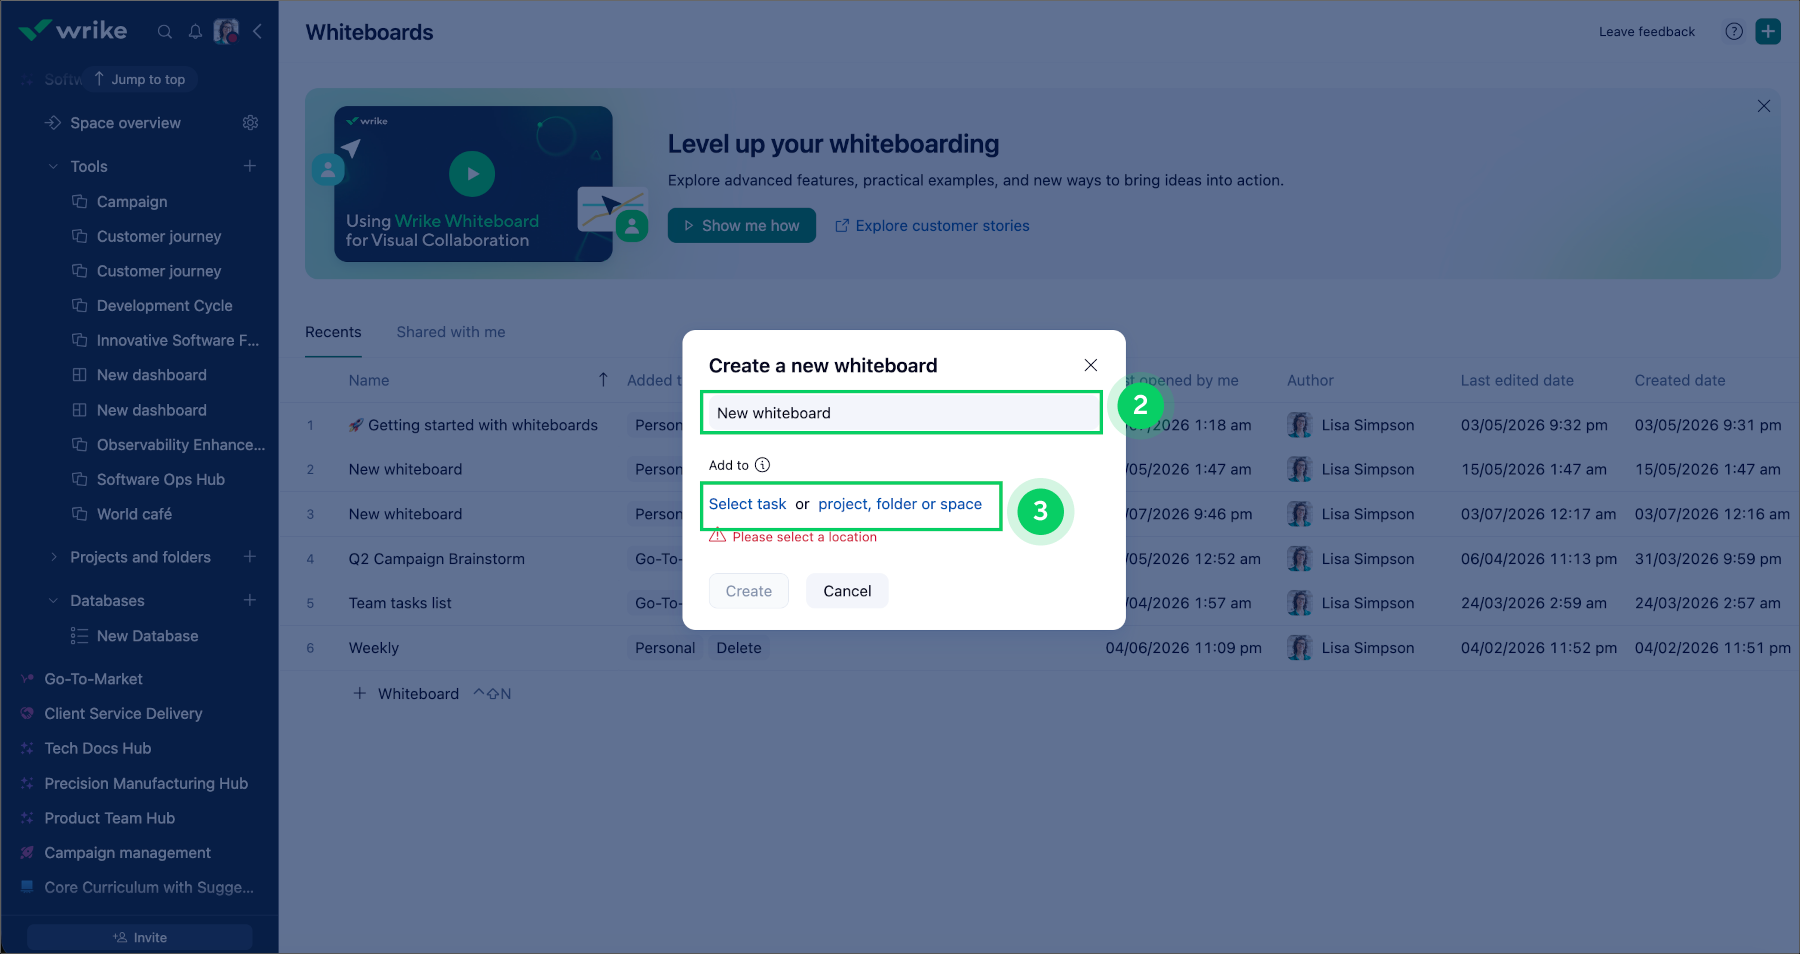
Task: Add item to Projects and folders
Action: [x=250, y=557]
